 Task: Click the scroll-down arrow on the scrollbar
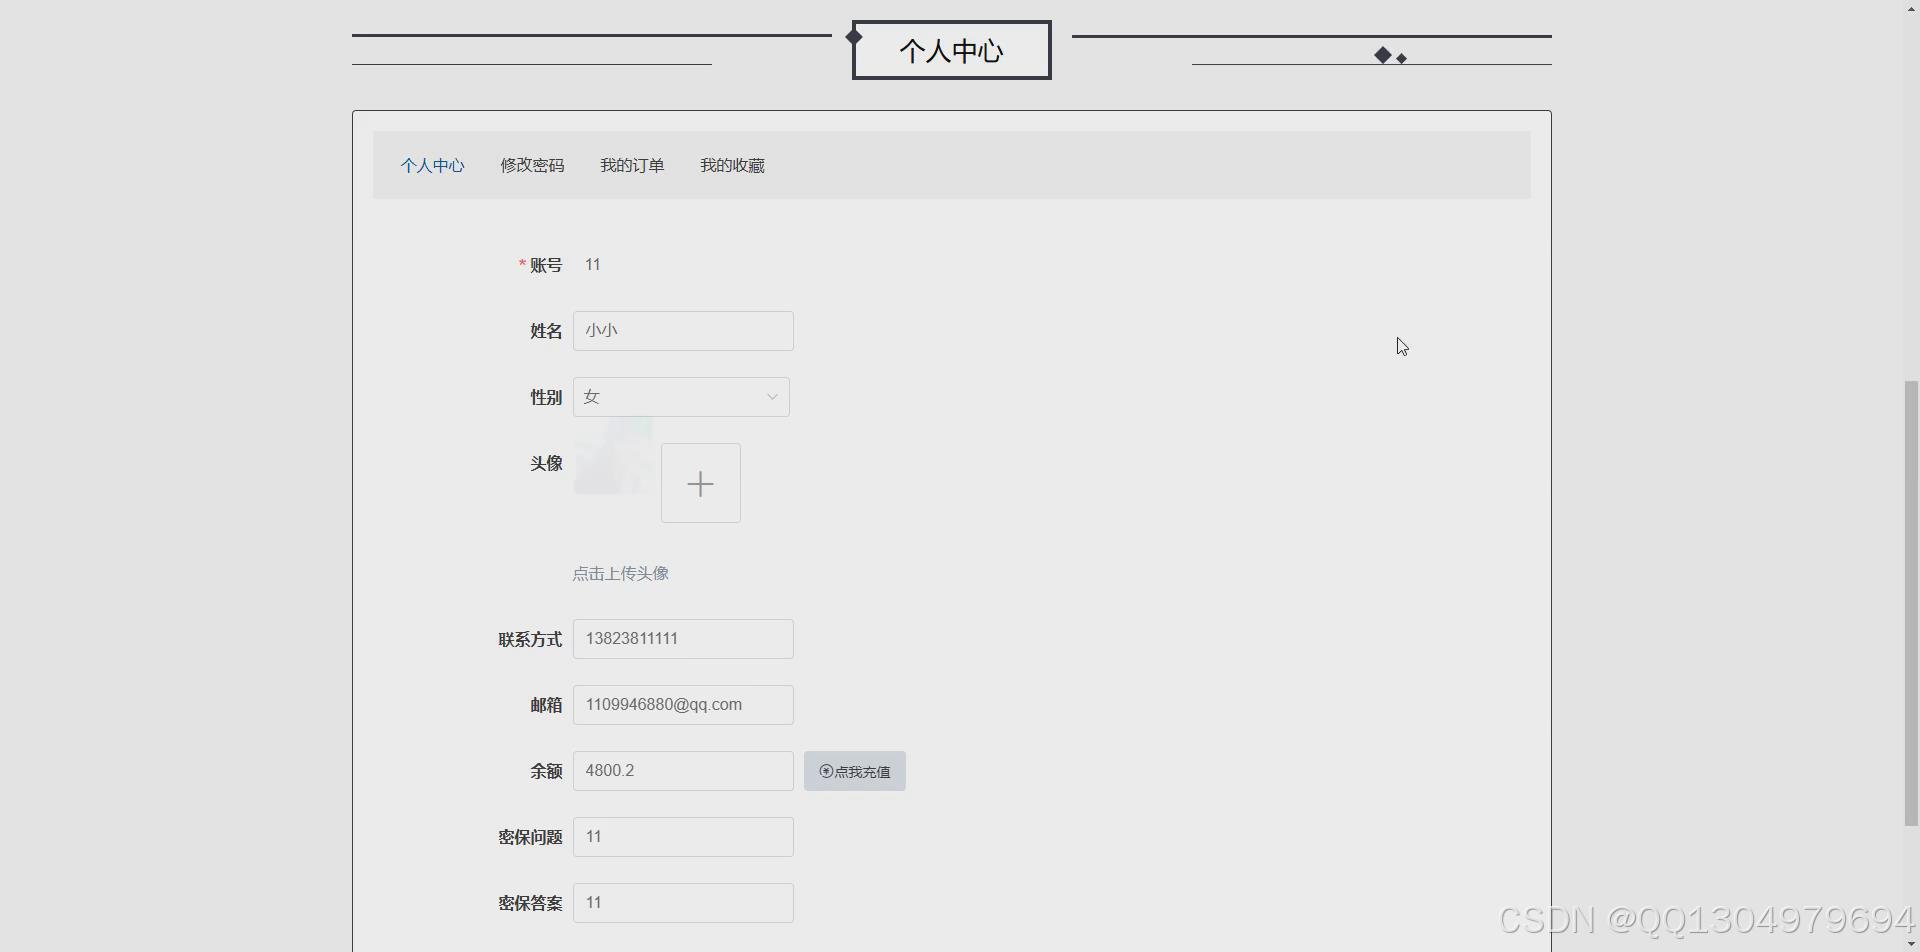pyautogui.click(x=1910, y=944)
